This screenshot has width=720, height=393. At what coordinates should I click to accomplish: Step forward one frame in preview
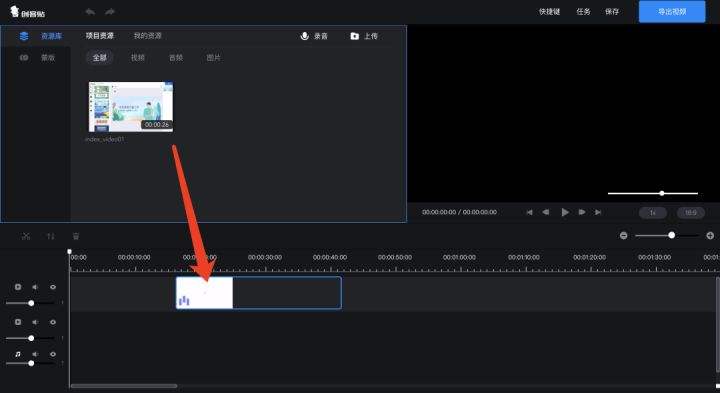(582, 212)
